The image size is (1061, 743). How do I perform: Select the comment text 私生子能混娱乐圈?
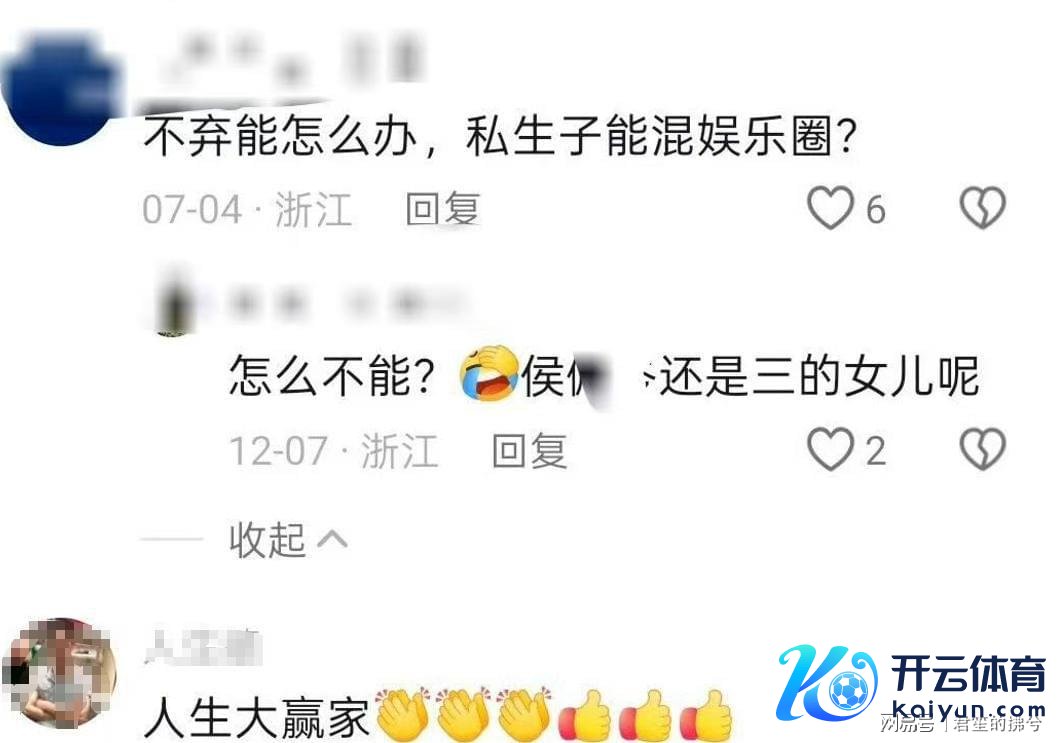(648, 136)
